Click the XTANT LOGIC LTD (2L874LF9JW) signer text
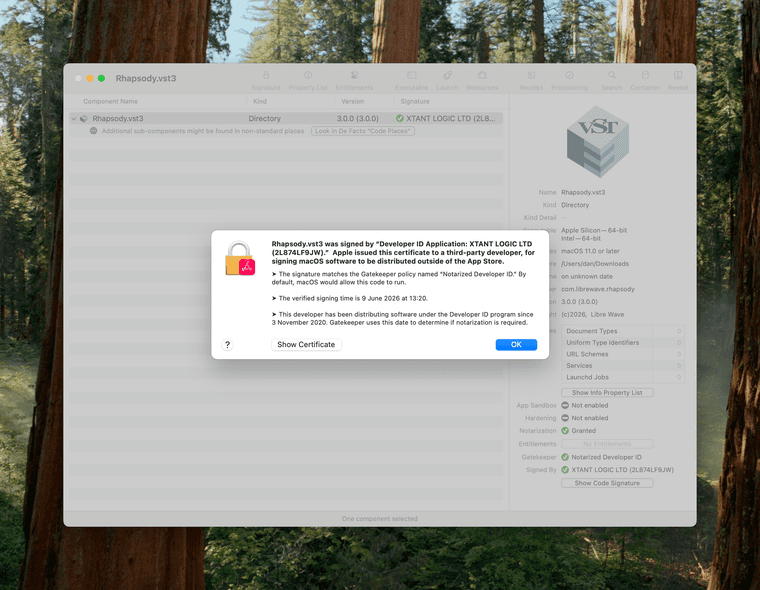 (622, 469)
